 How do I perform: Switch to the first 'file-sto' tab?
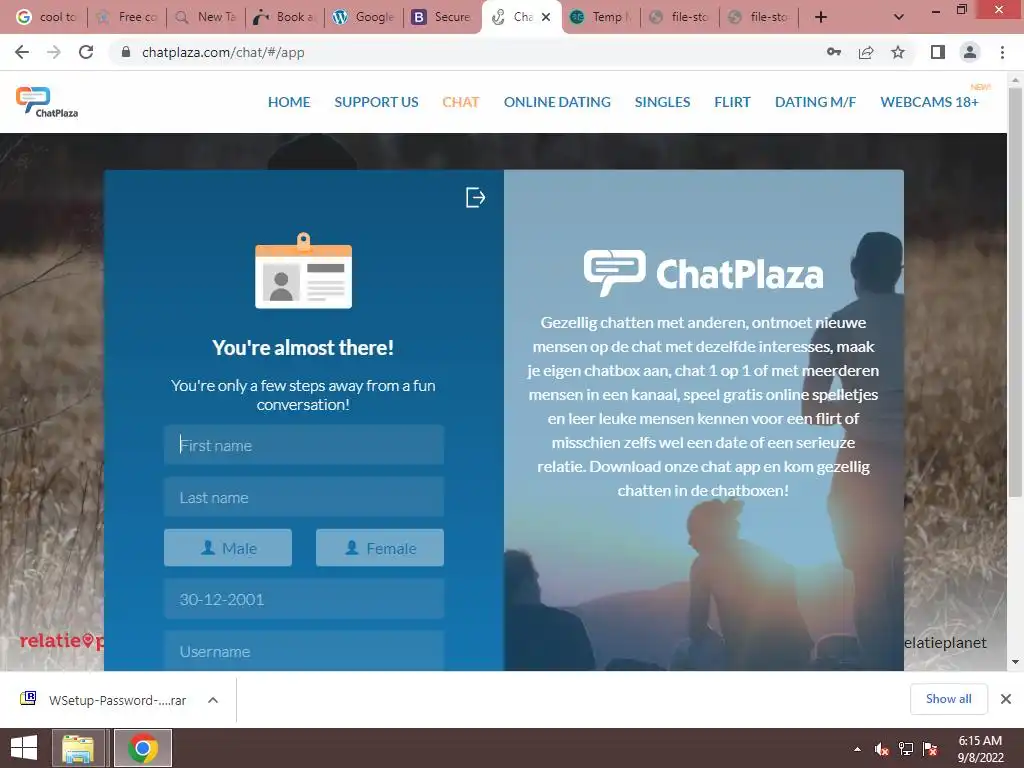pos(680,17)
